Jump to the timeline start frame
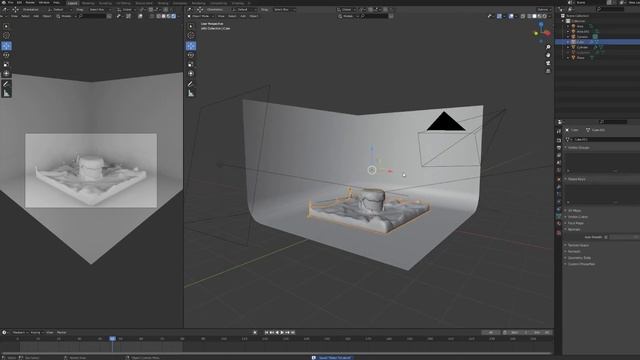Viewport: 640px width, 360px height. click(267, 333)
